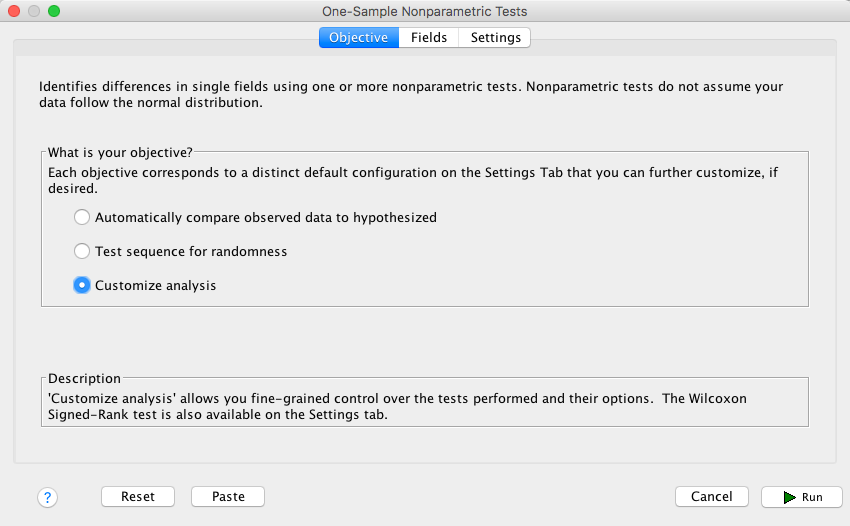The width and height of the screenshot is (850, 526).
Task: Select 'Automatically compare observed data to hypothesized'
Action: [82, 217]
